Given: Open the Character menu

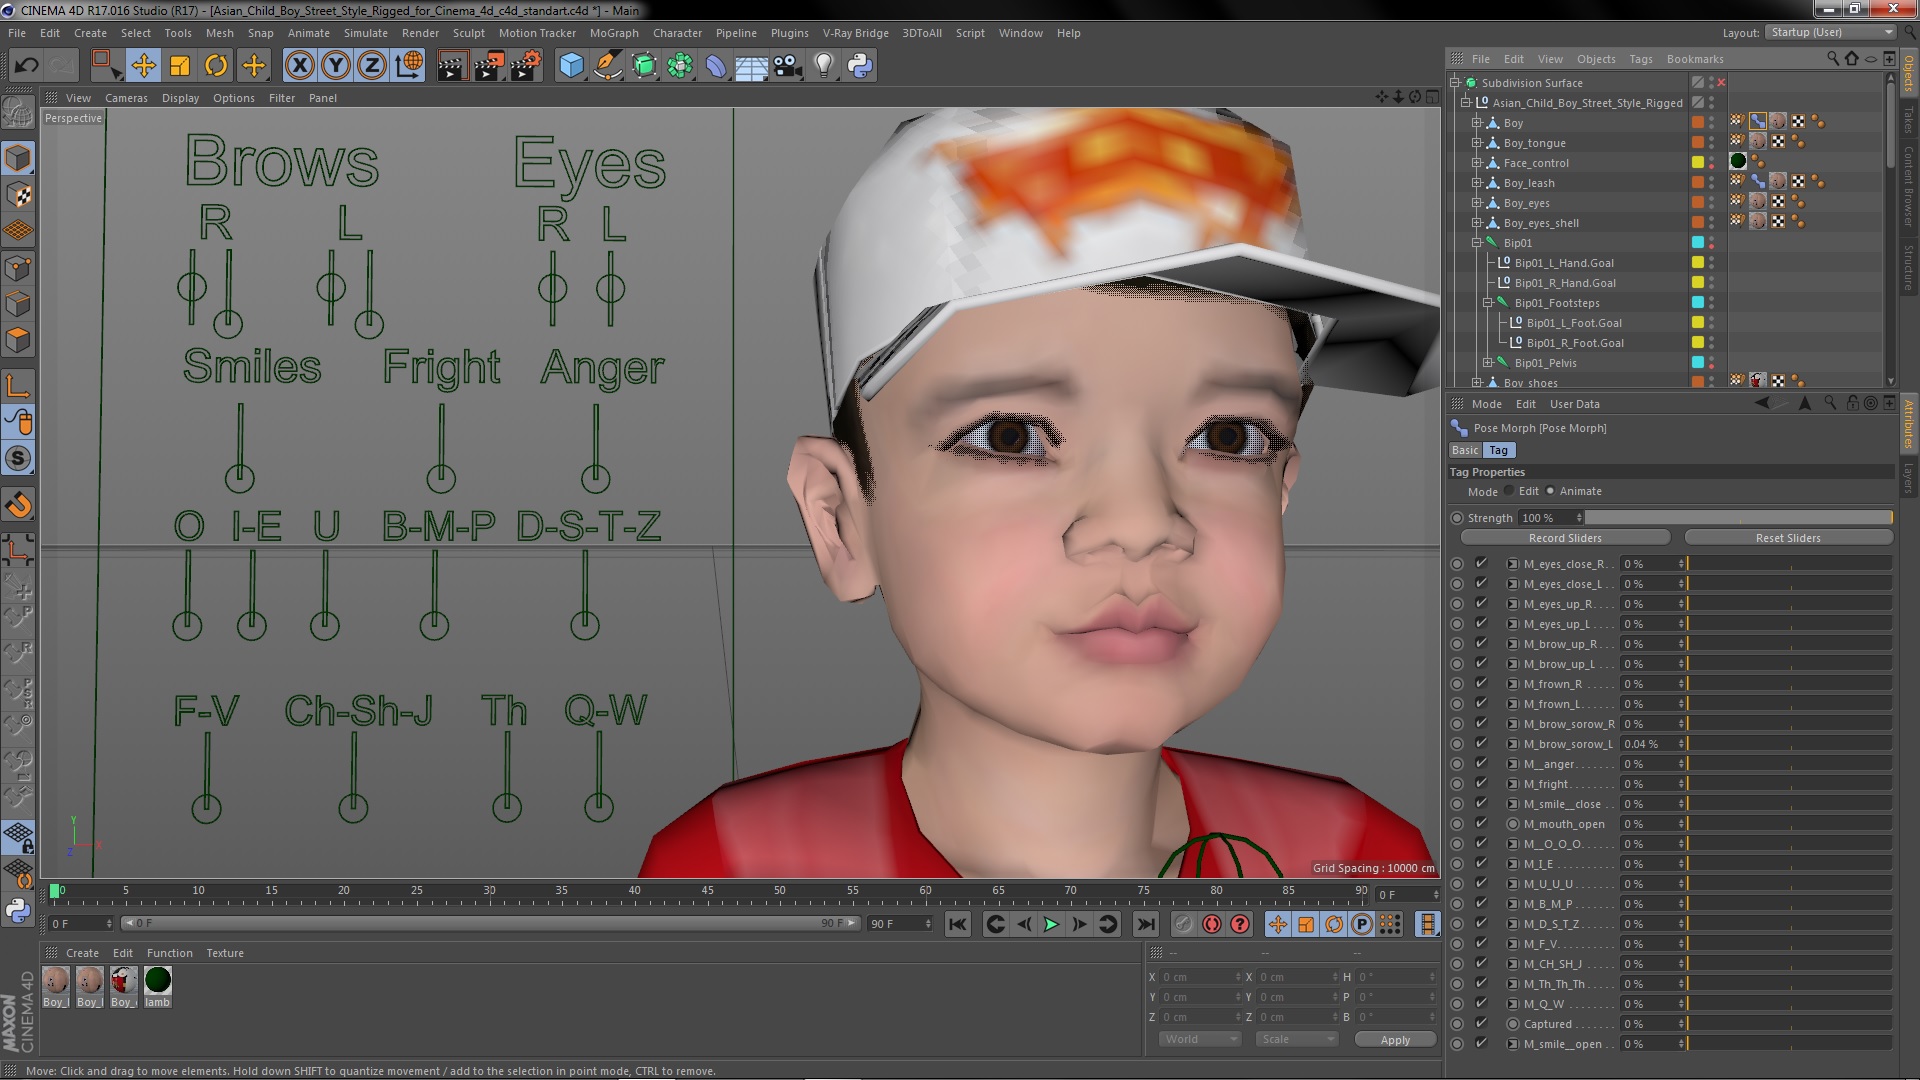Looking at the screenshot, I should [677, 33].
